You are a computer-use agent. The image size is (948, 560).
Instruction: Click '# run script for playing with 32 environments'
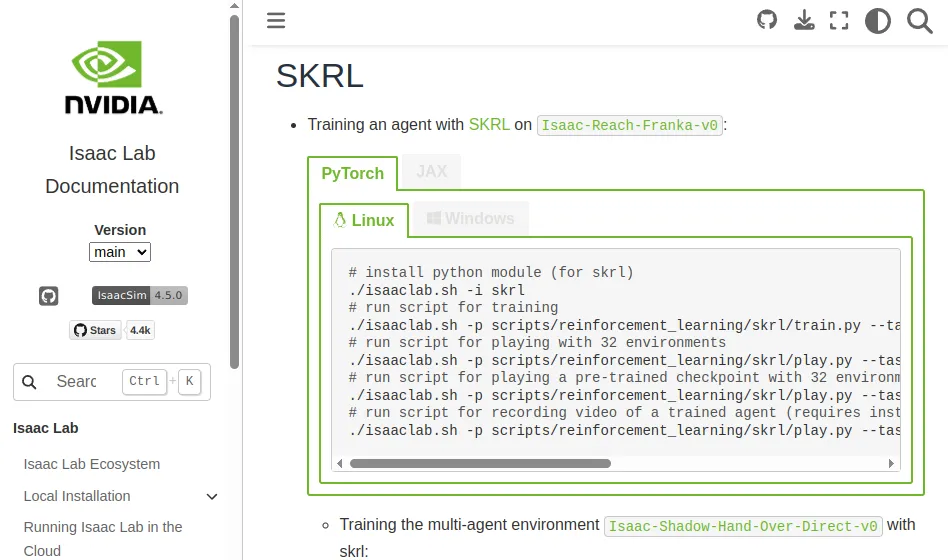click(x=537, y=342)
